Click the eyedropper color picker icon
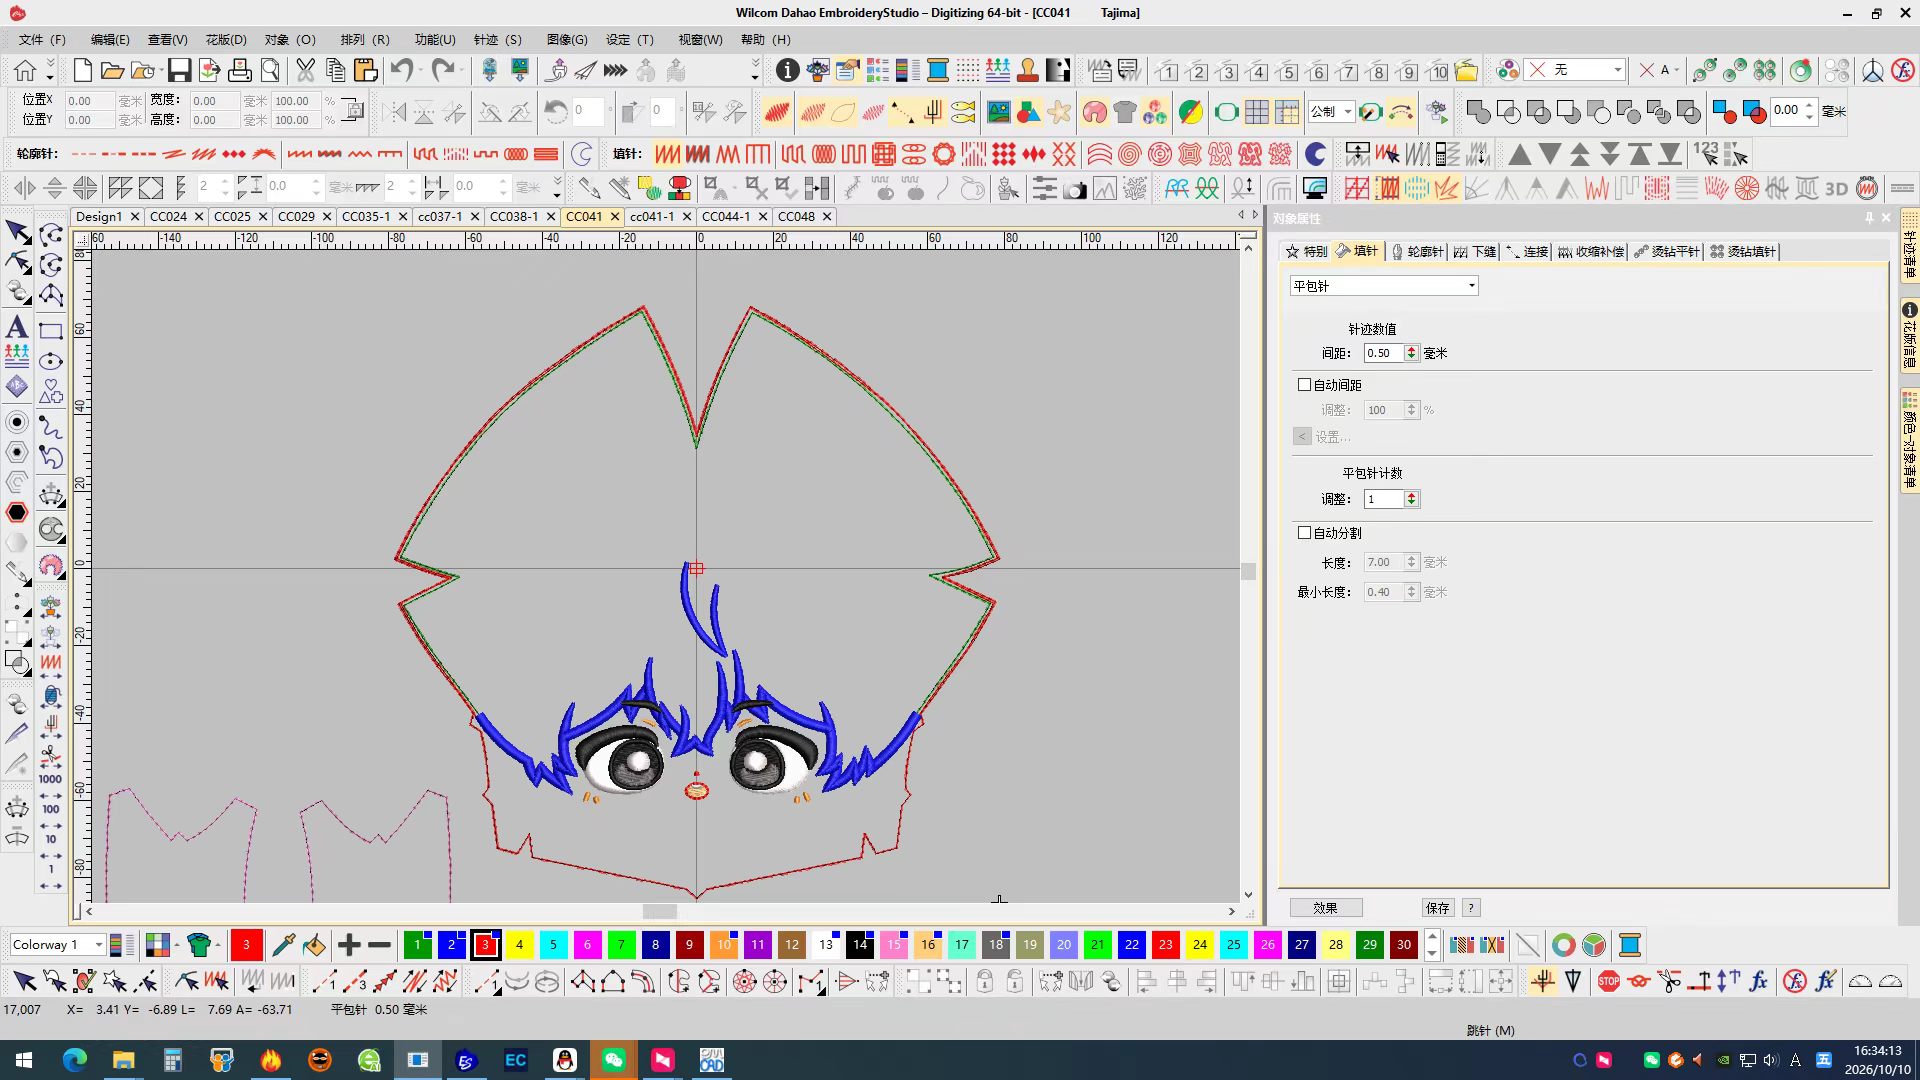The image size is (1920, 1080). click(x=284, y=944)
